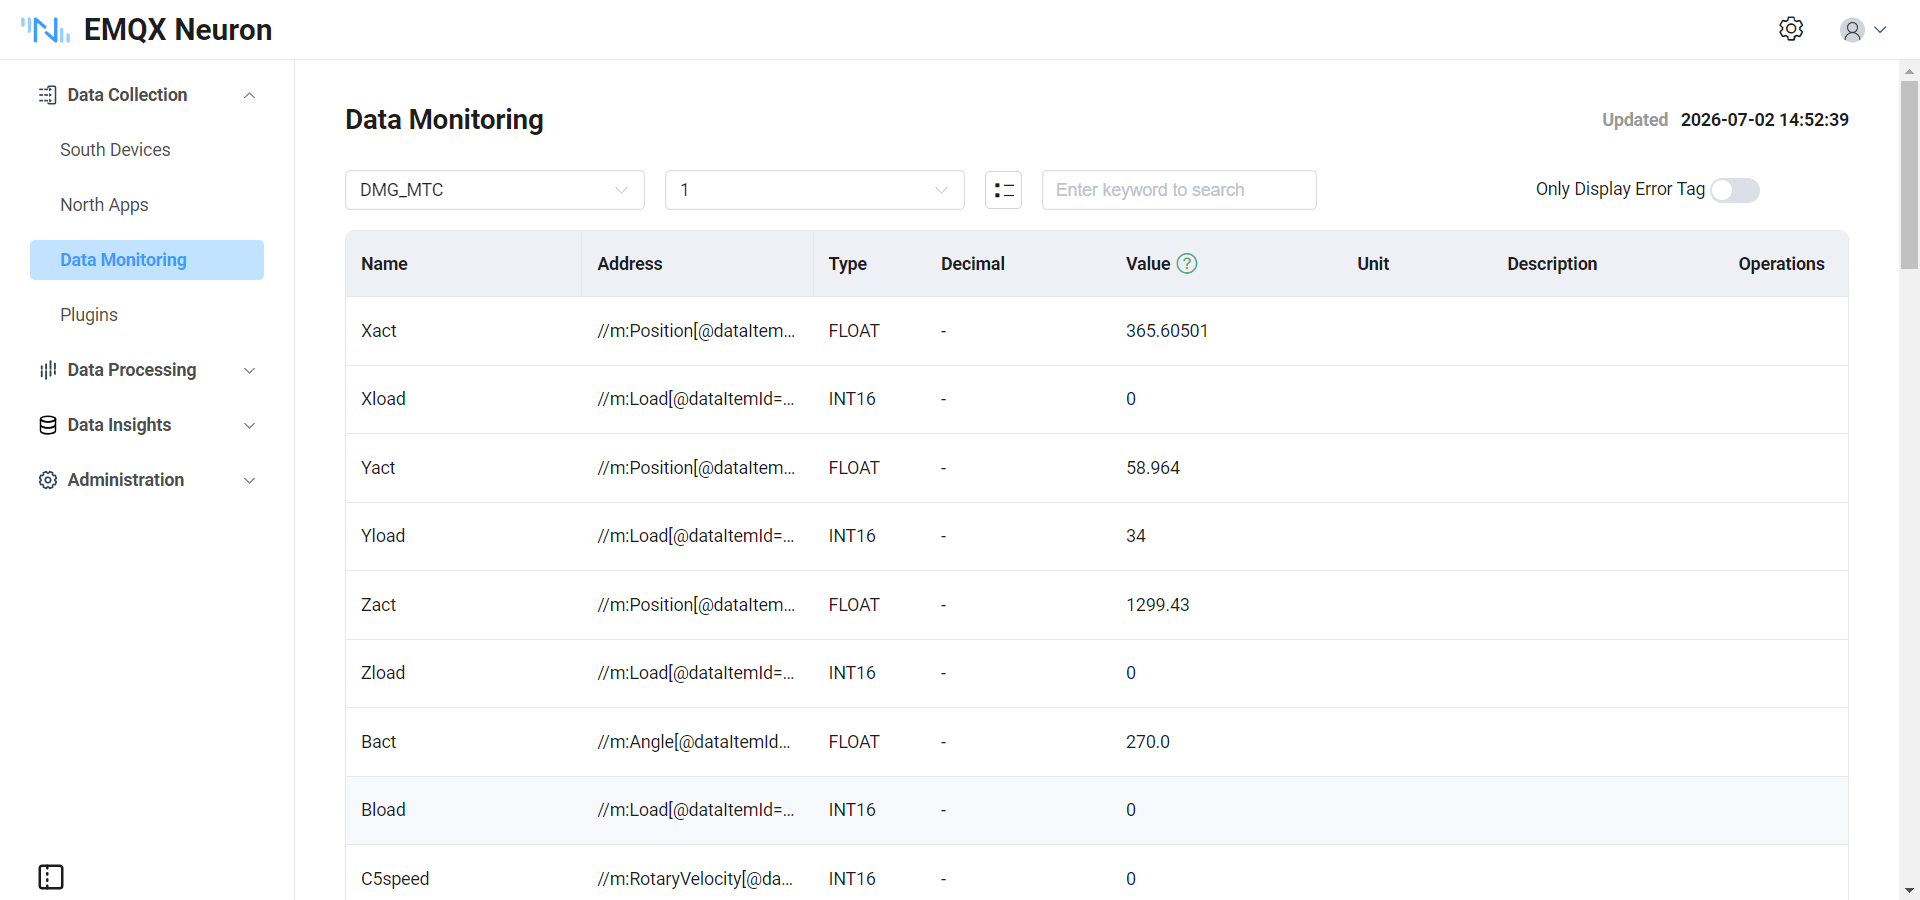
Task: Click the Description column header
Action: tap(1552, 264)
